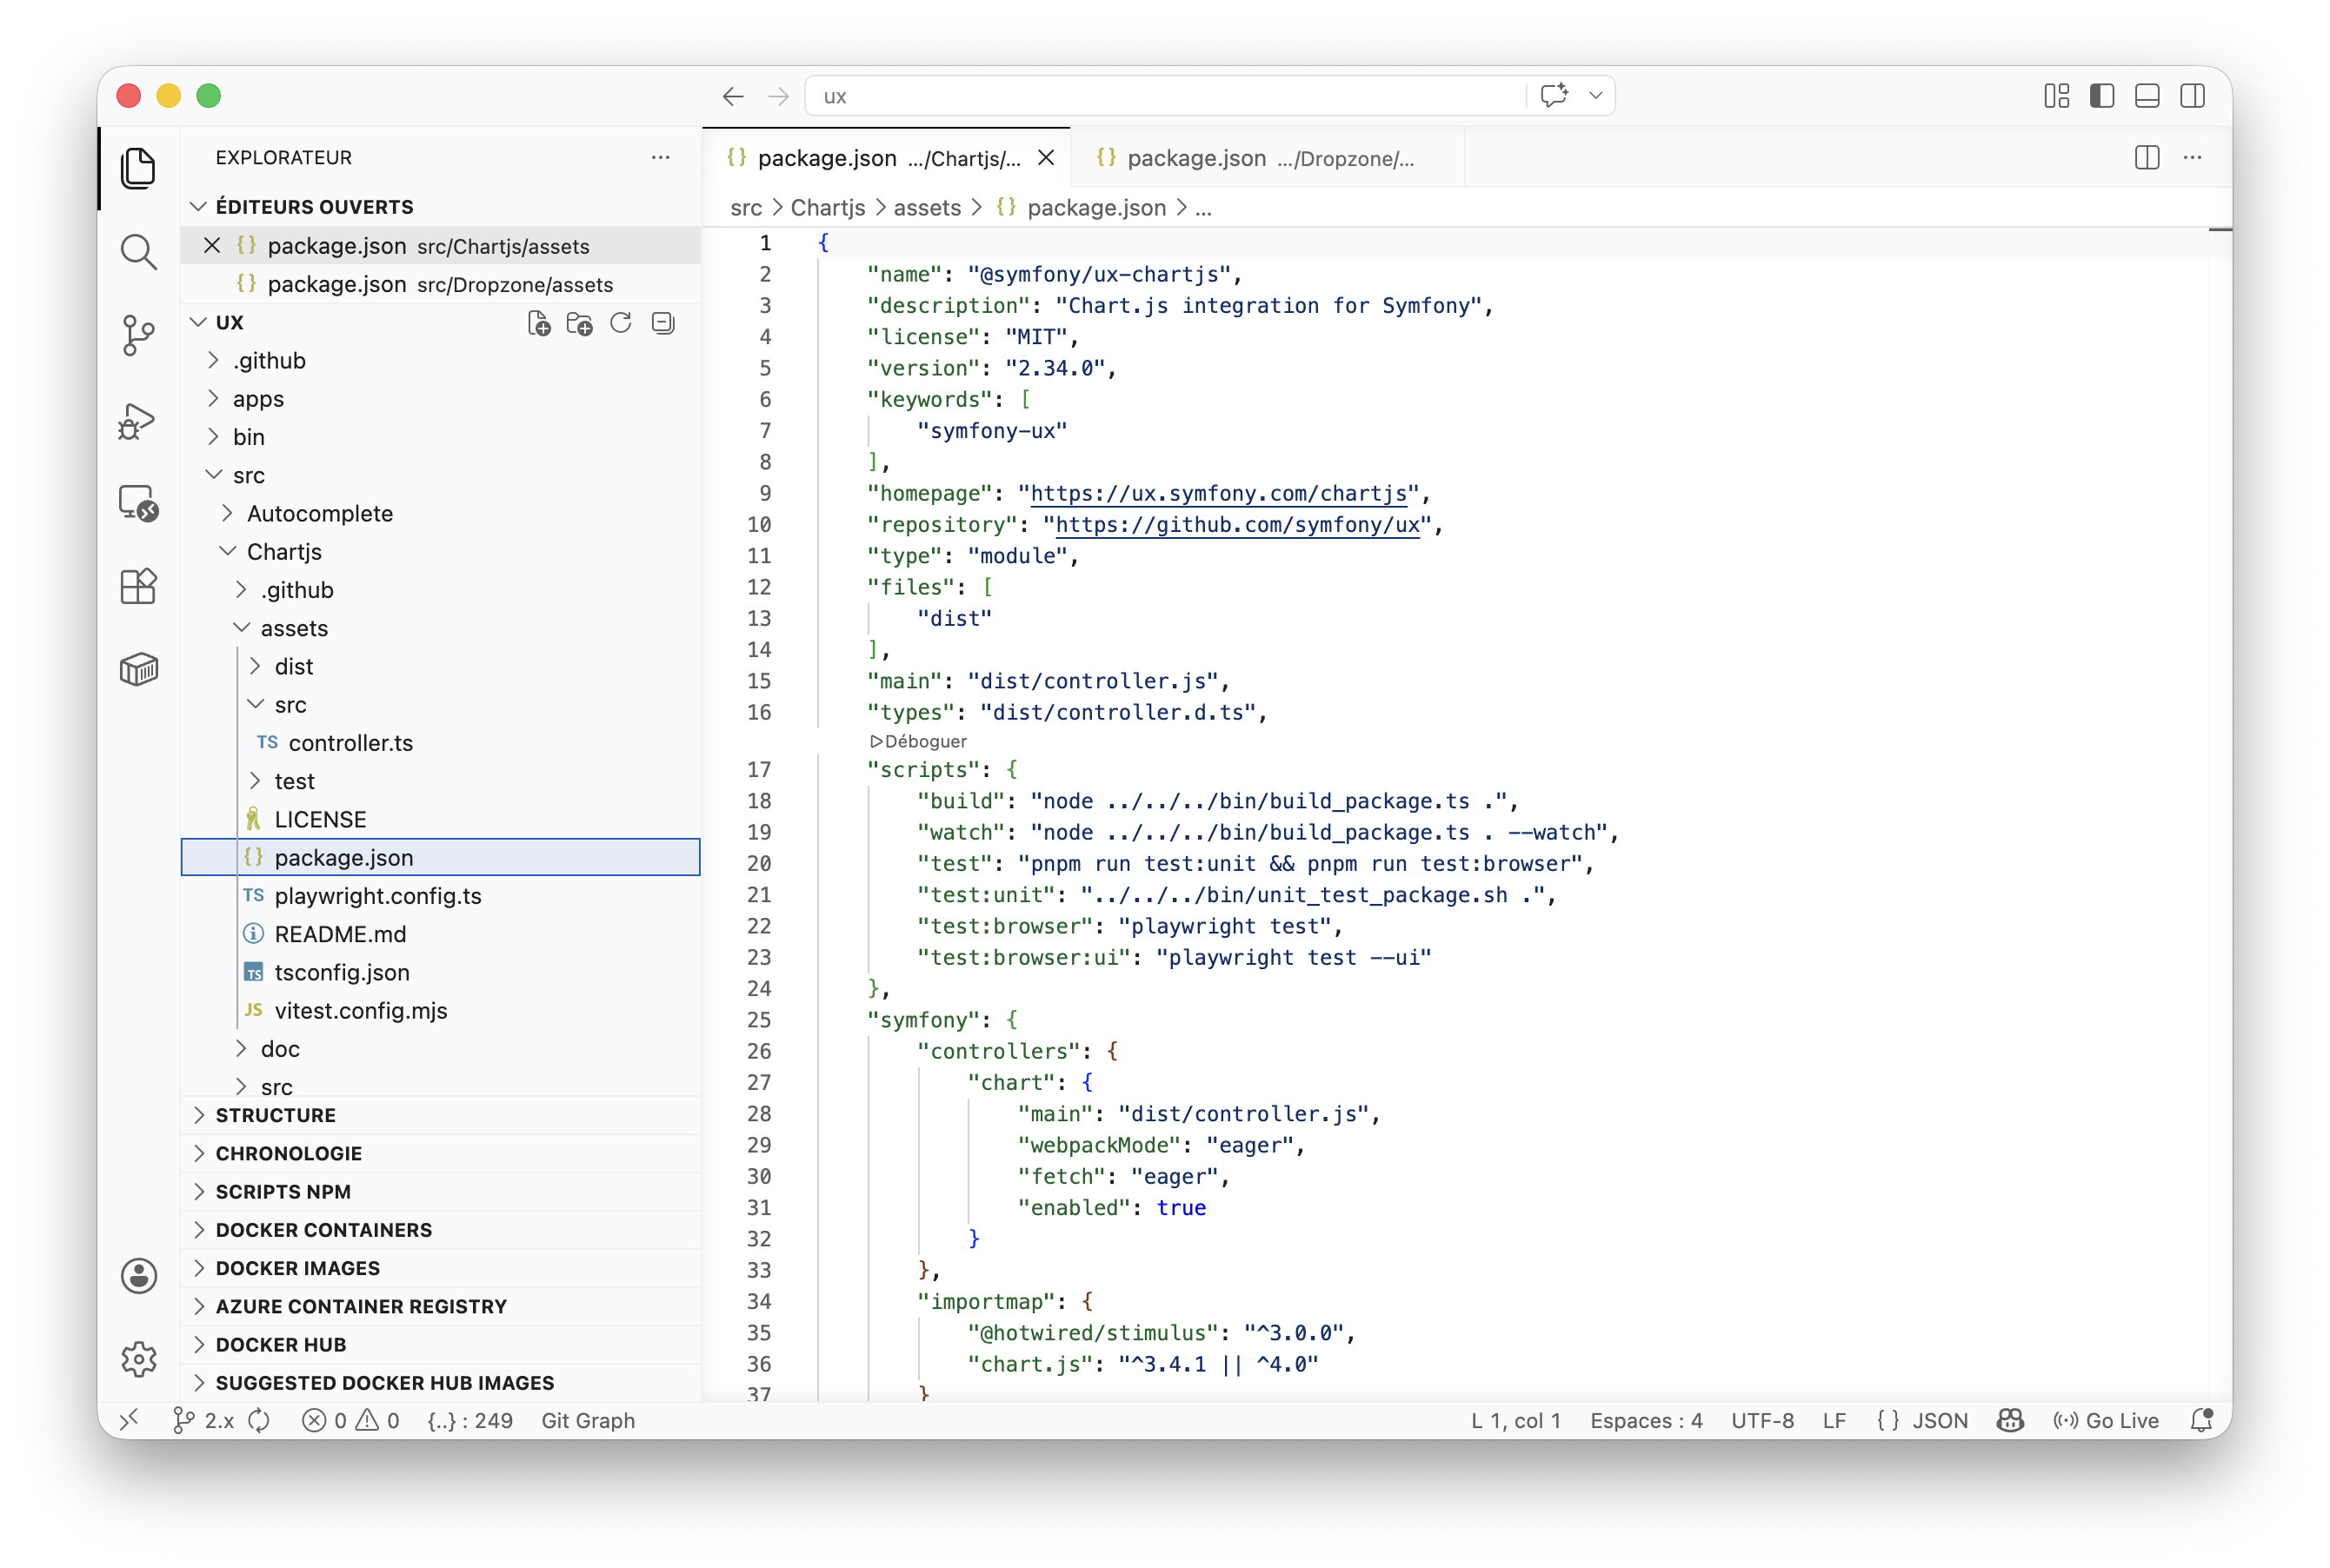Expand the Autocomplete folder
The image size is (2330, 1568).
tap(319, 513)
